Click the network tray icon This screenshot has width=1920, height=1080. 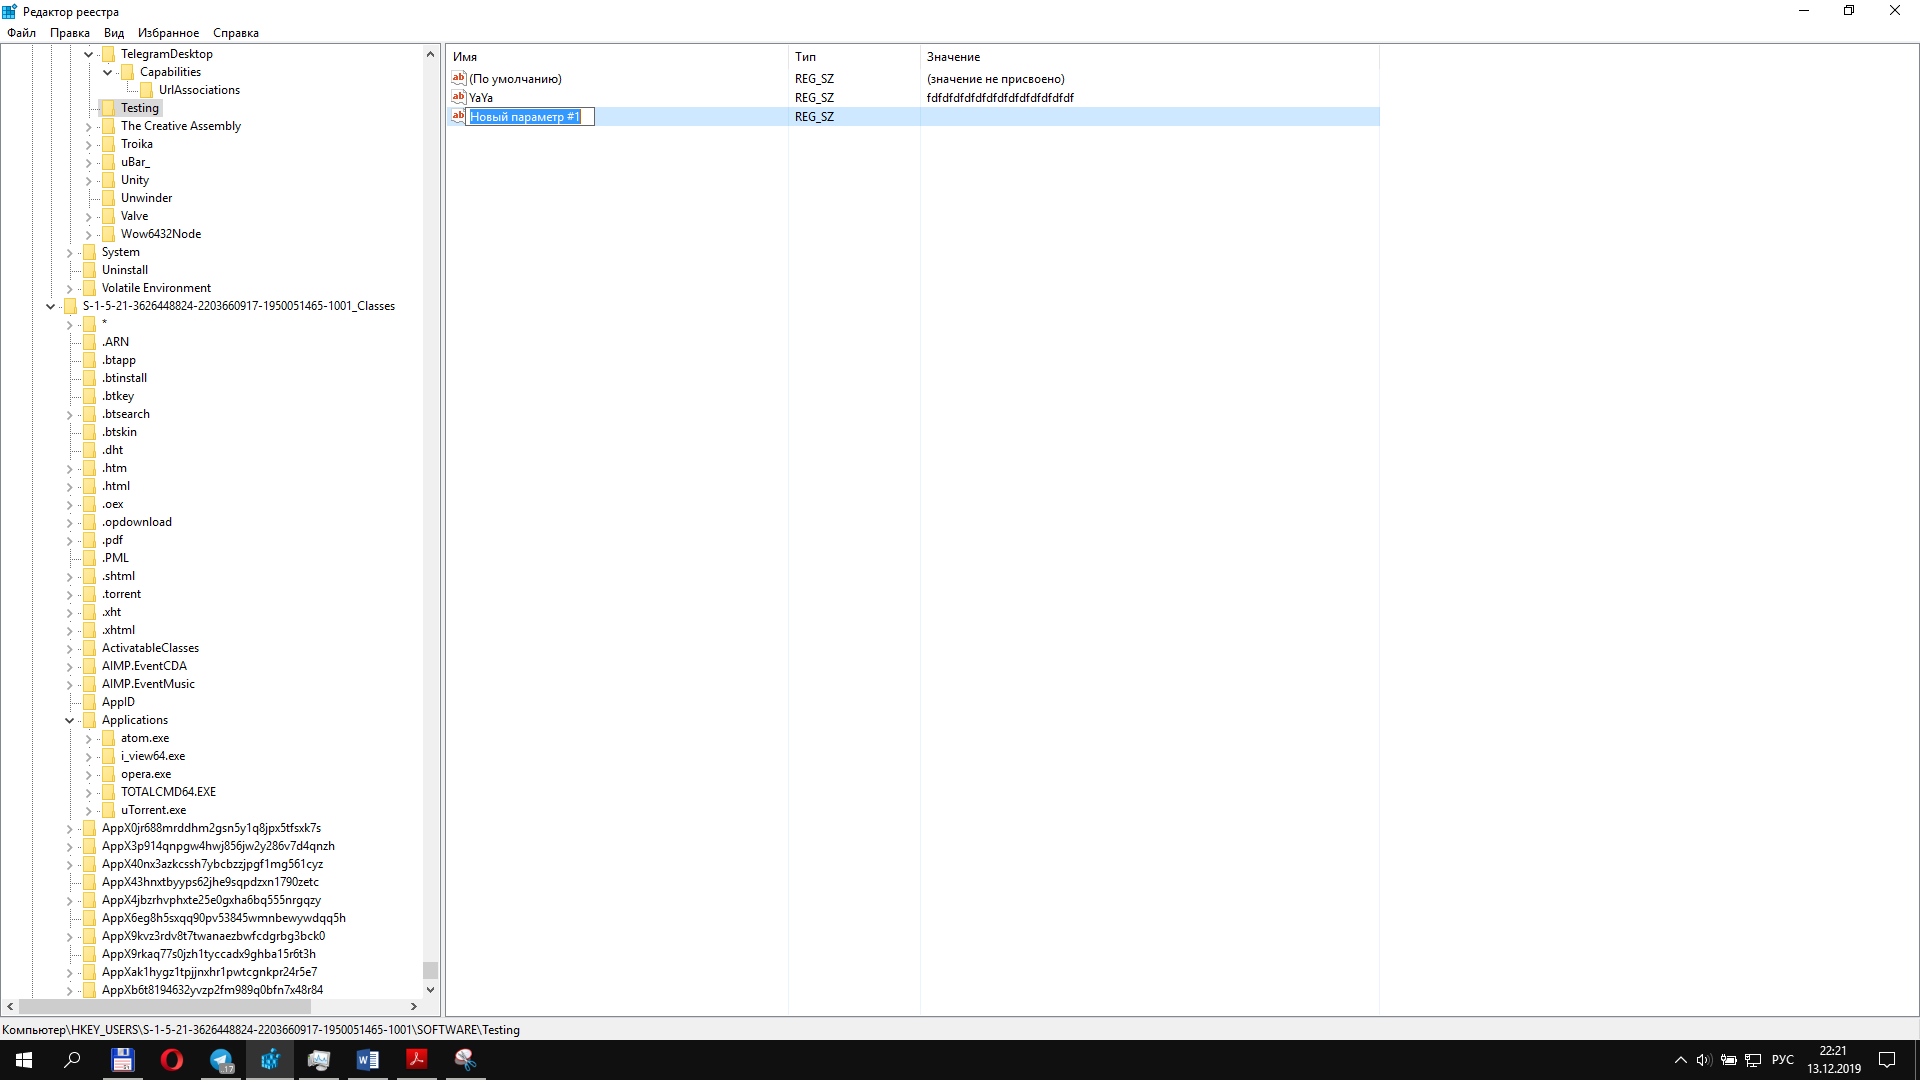coord(1753,1060)
